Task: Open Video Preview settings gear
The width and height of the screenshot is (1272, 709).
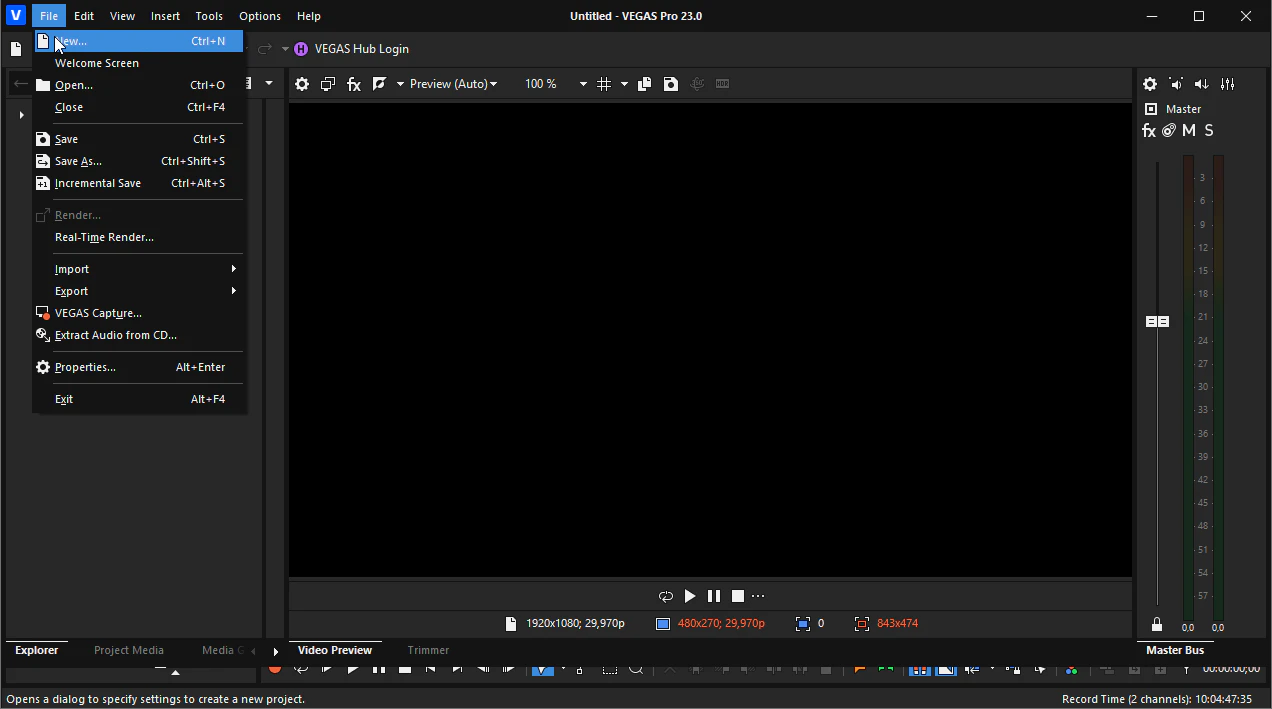Action: (x=302, y=84)
